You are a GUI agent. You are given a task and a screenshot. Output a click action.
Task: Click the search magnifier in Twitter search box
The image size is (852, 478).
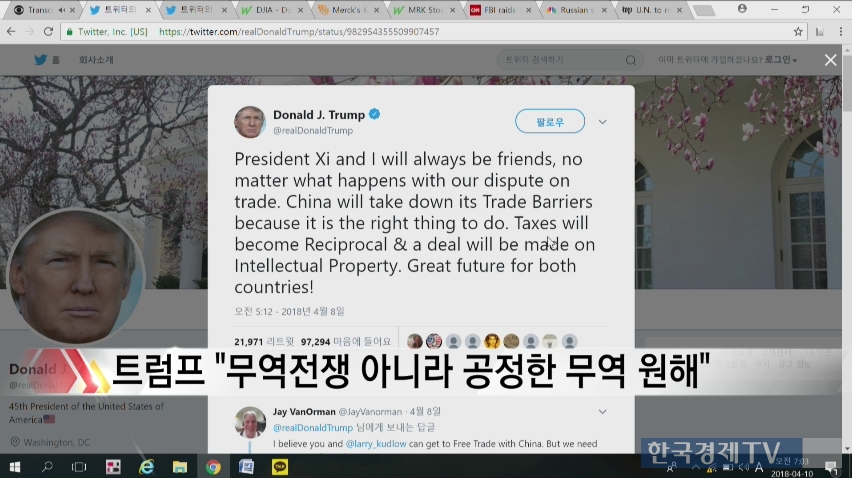tap(630, 60)
